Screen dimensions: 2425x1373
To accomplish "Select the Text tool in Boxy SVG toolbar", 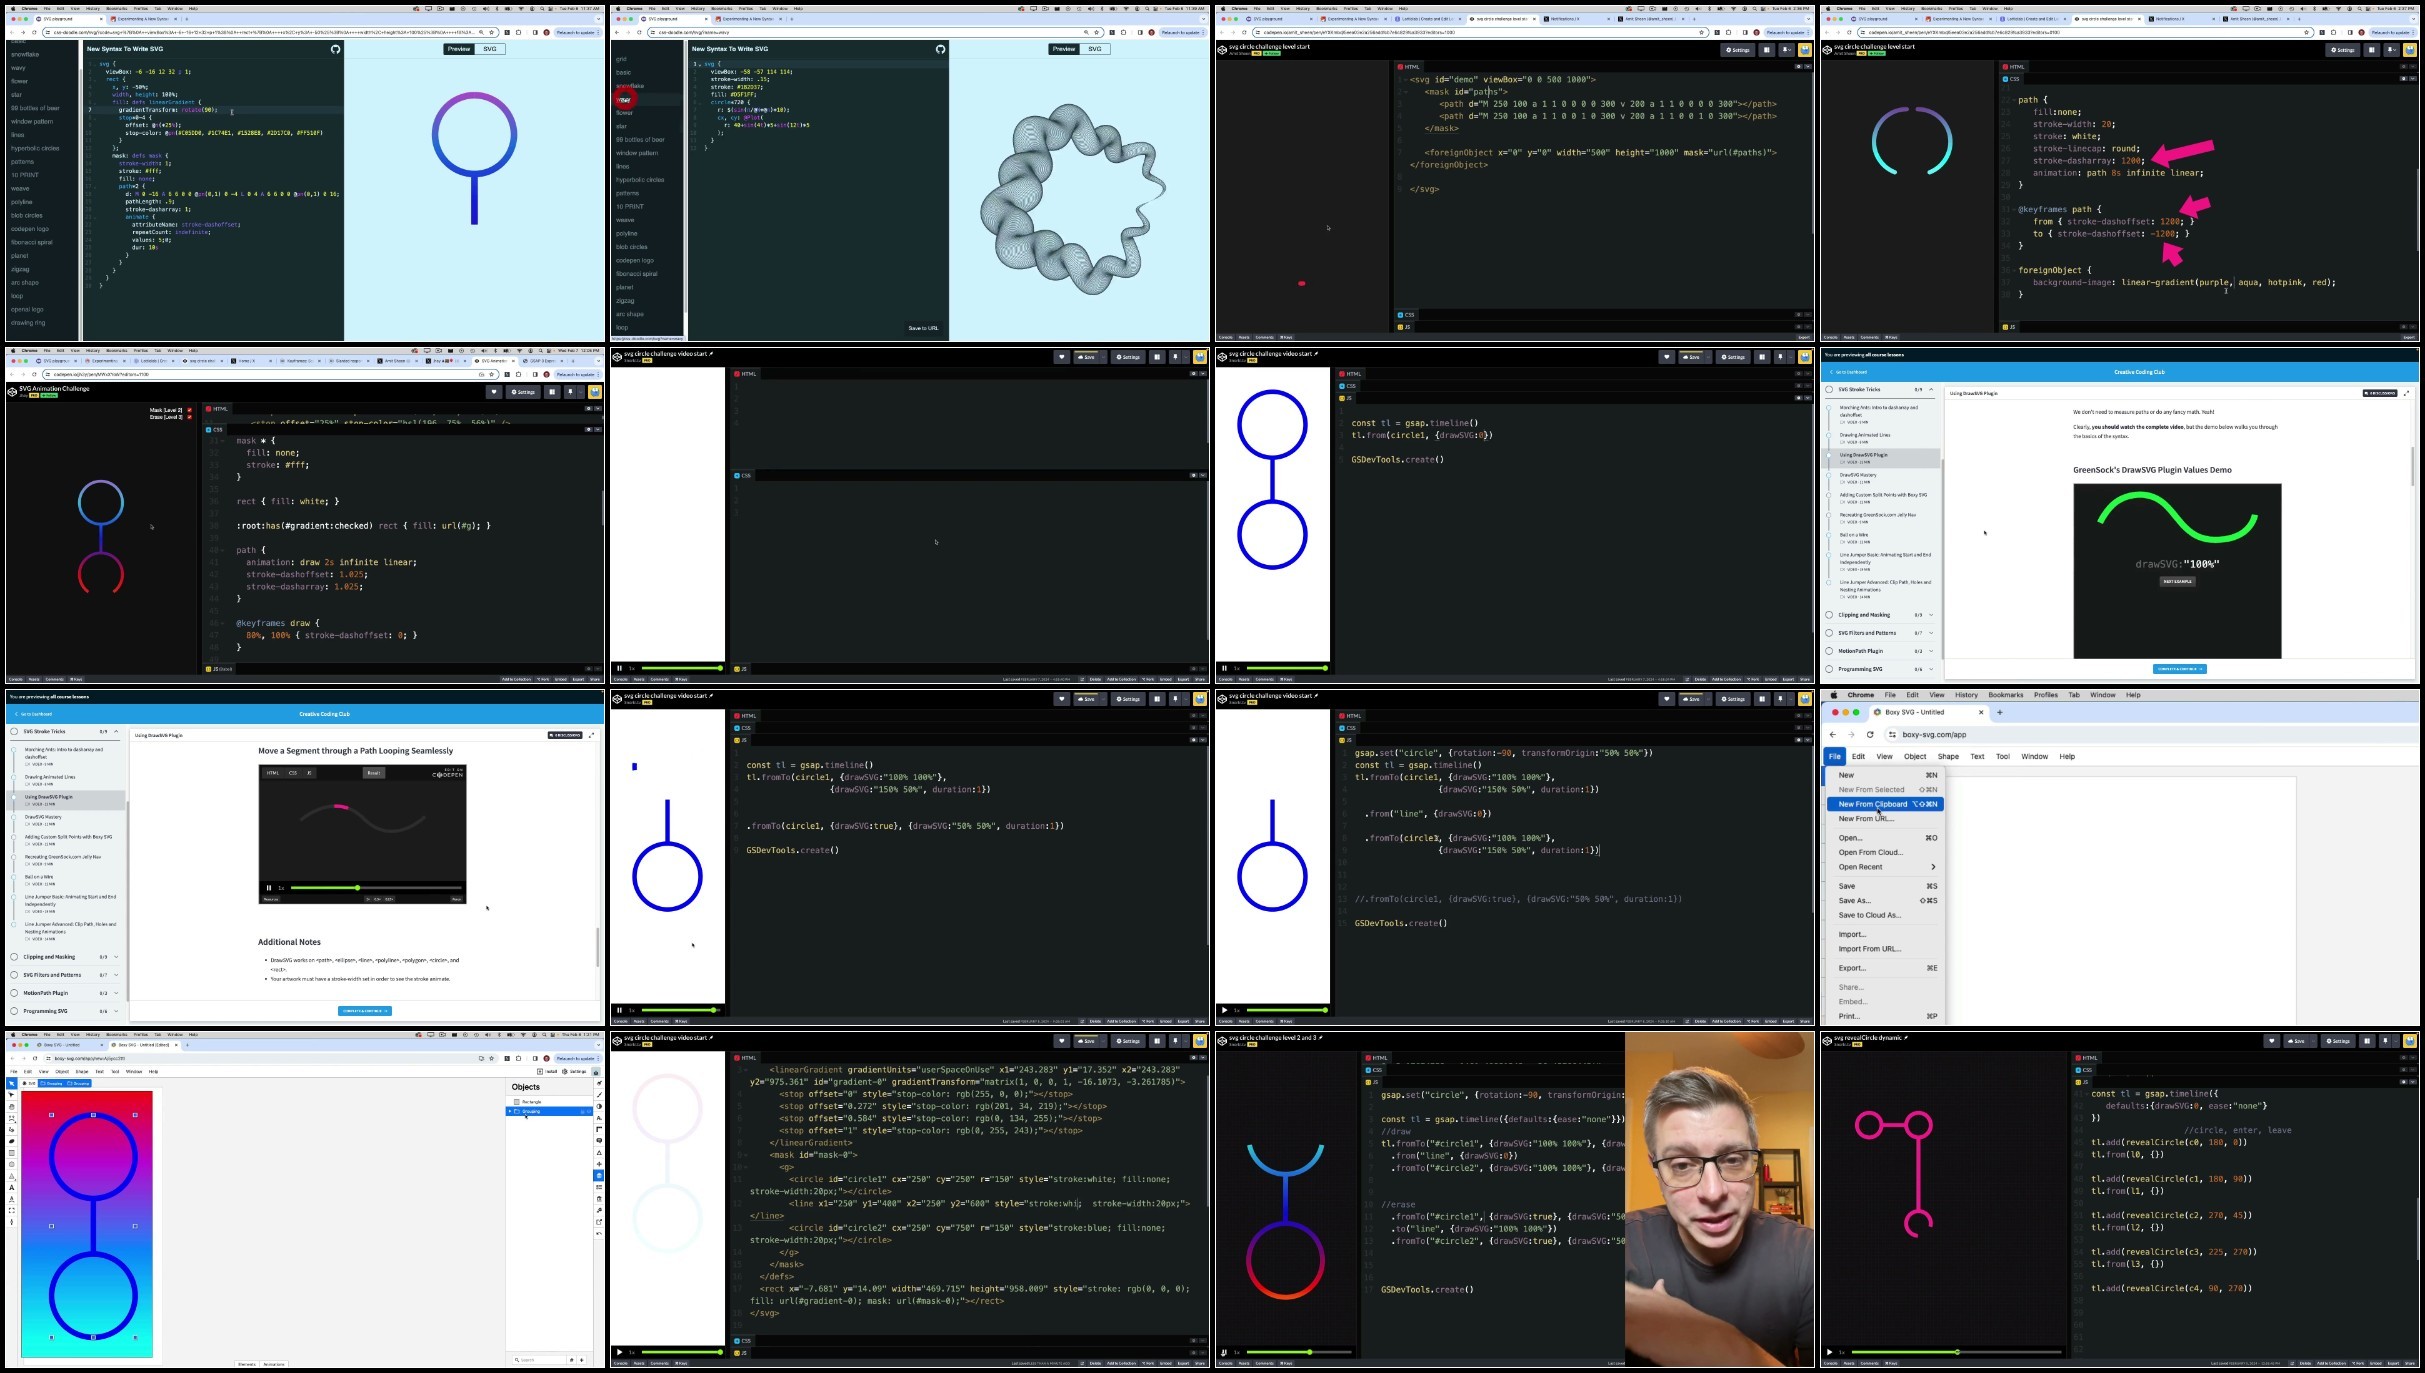I will (12, 1187).
